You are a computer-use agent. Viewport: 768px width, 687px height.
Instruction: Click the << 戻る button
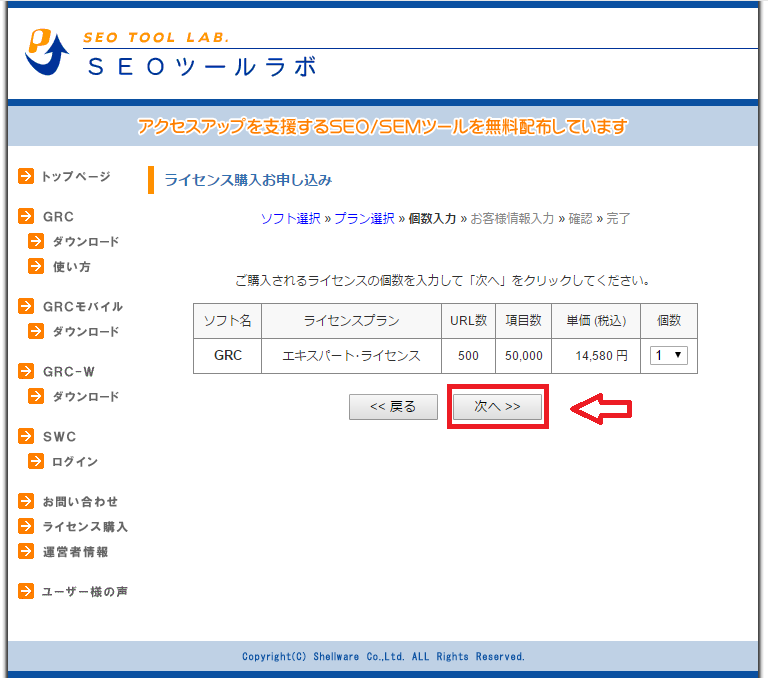(393, 406)
